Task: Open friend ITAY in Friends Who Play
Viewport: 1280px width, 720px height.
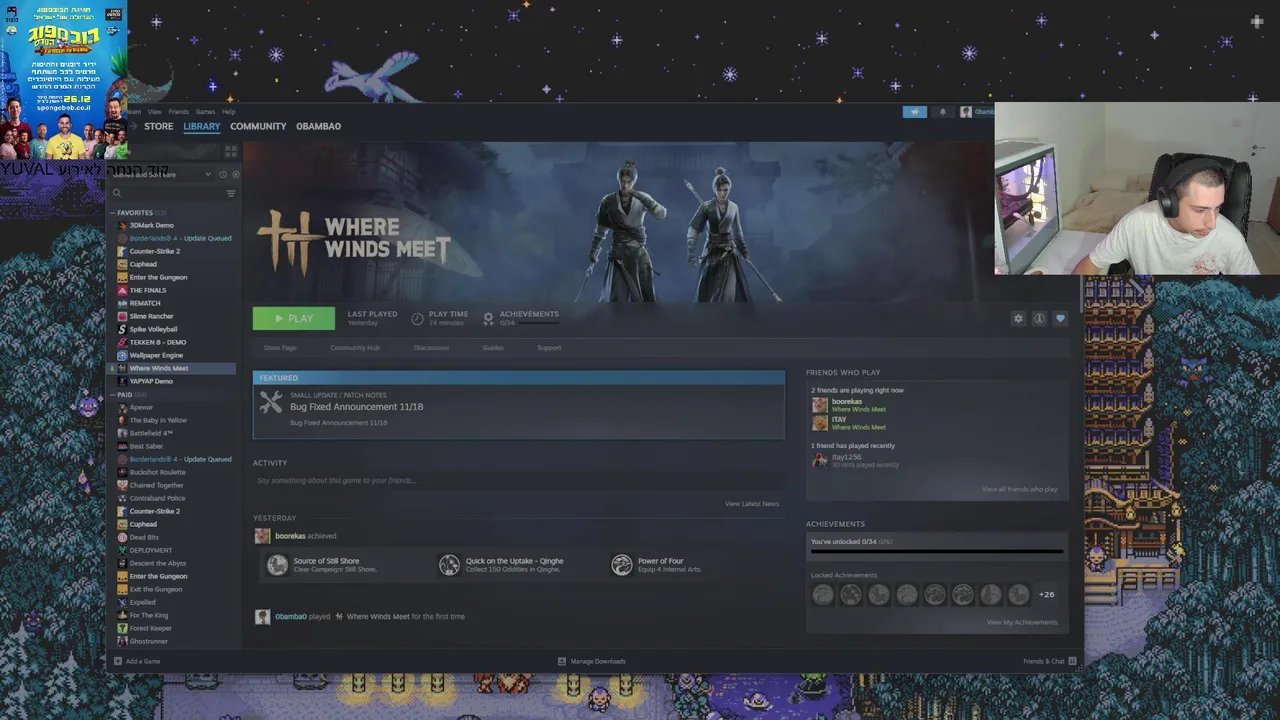Action: [847, 422]
